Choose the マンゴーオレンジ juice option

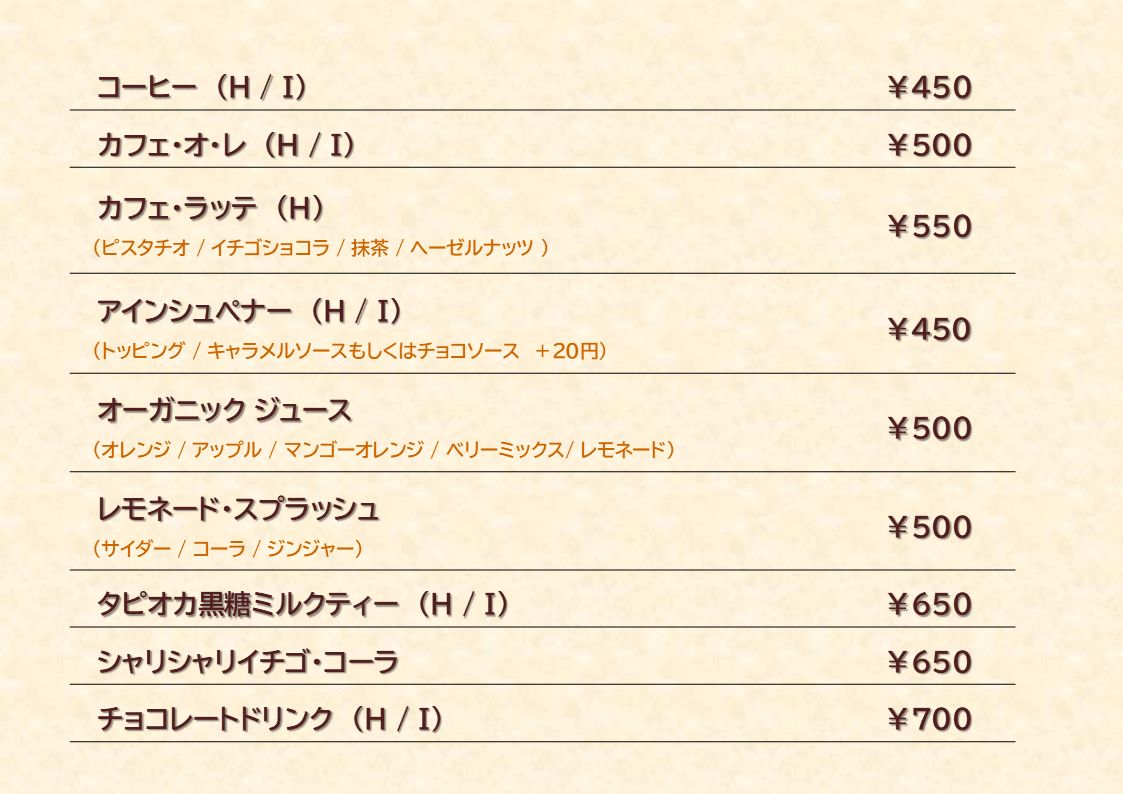[354, 450]
